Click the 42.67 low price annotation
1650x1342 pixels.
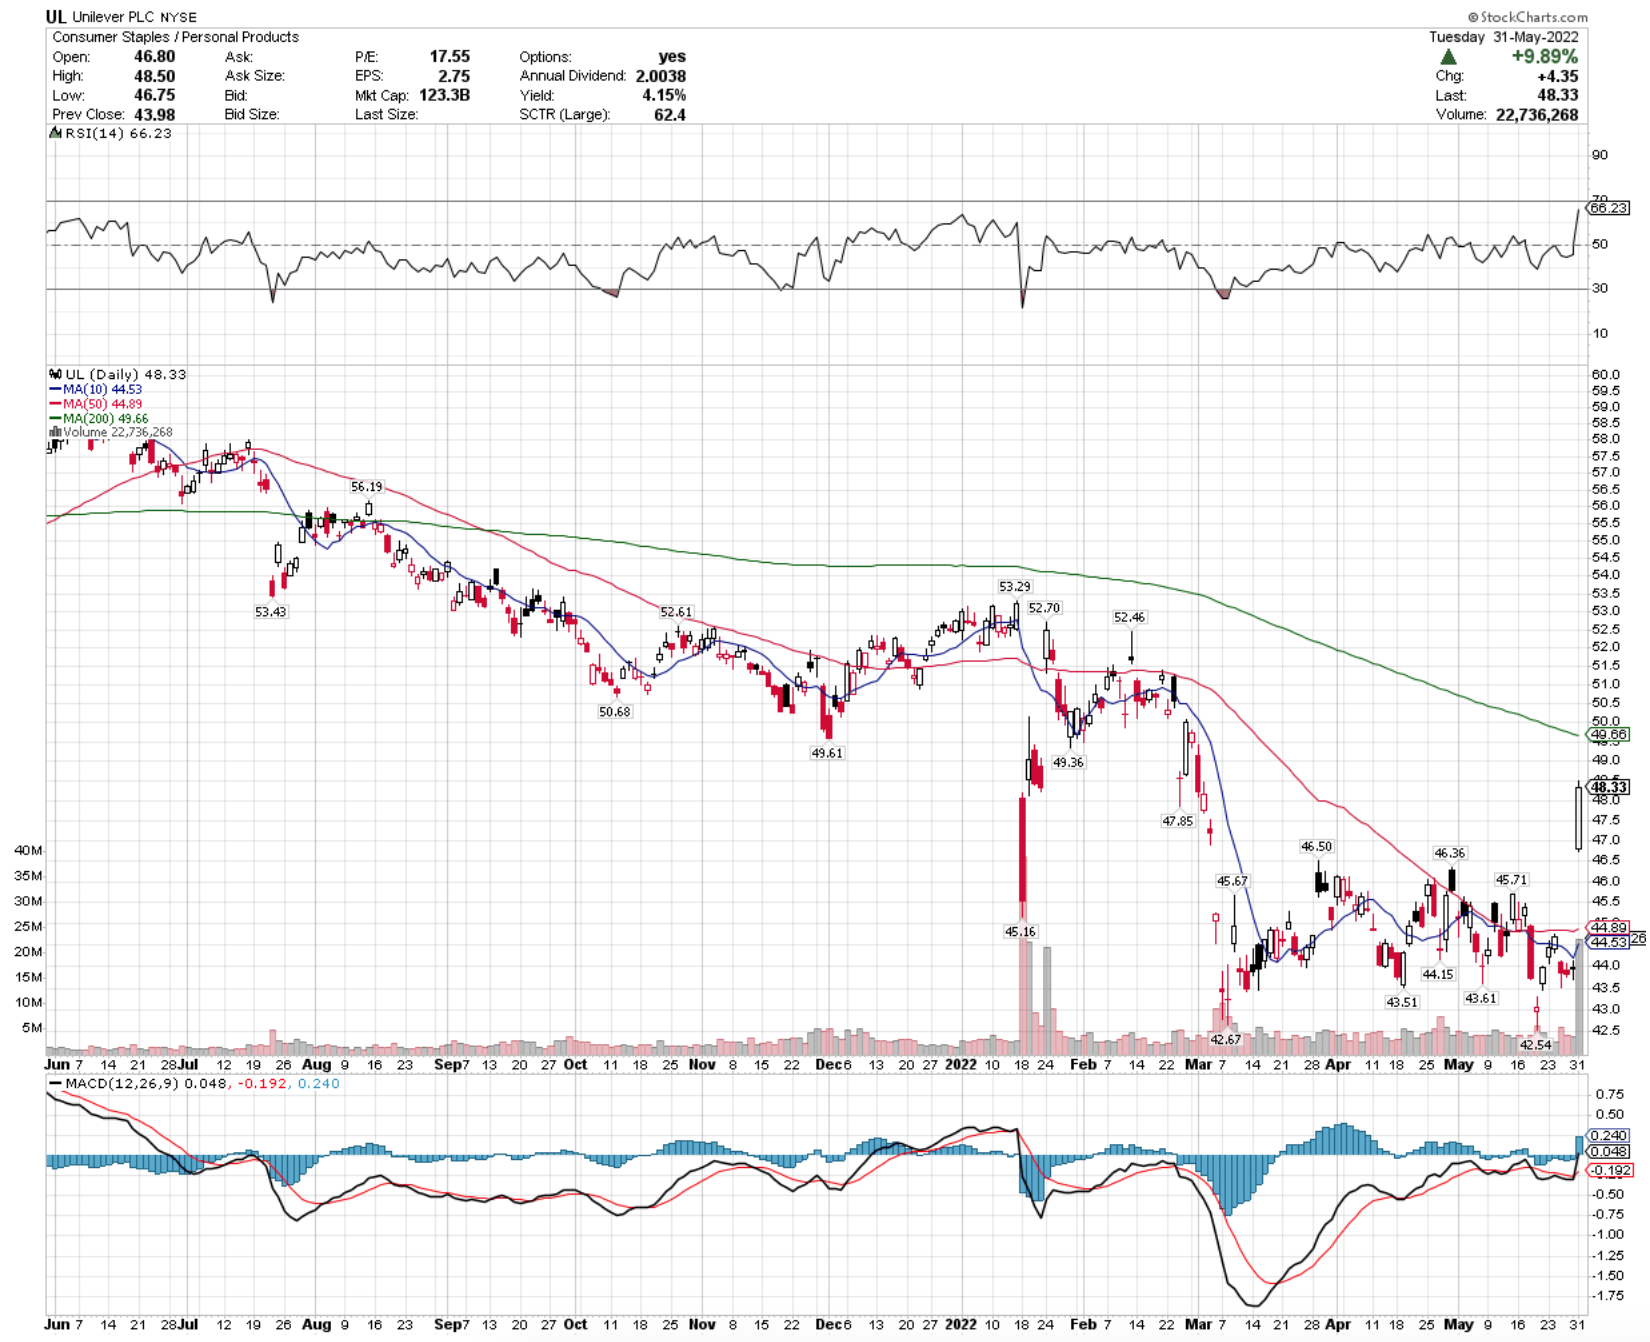coord(1226,1040)
